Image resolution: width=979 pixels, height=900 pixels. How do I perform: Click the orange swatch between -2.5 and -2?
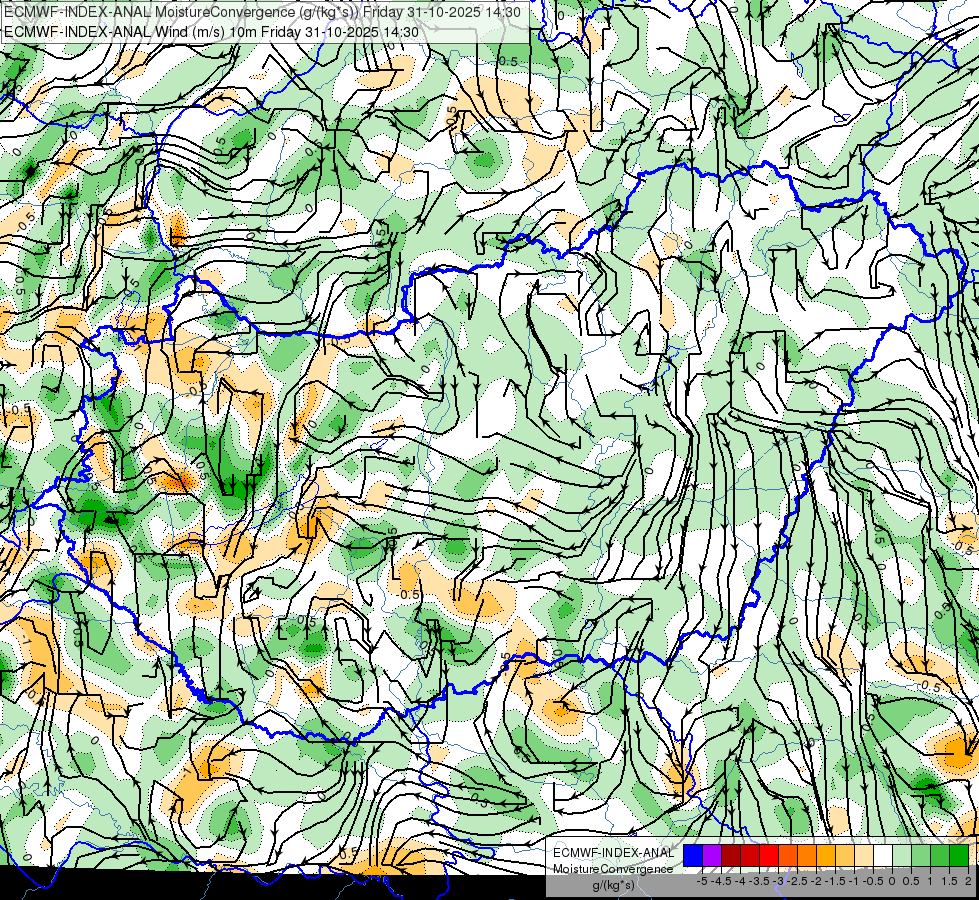pyautogui.click(x=807, y=855)
